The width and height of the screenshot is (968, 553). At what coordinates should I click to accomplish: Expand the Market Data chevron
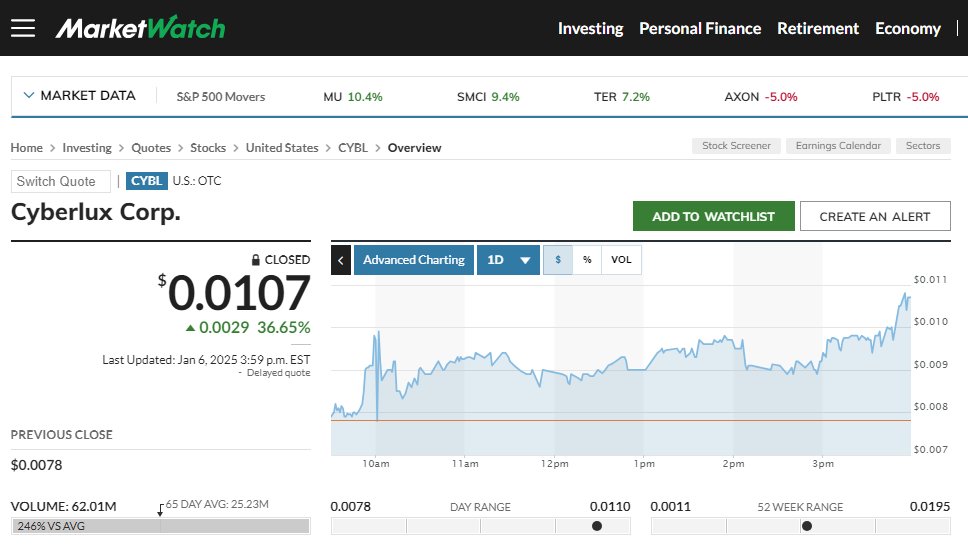coord(28,96)
